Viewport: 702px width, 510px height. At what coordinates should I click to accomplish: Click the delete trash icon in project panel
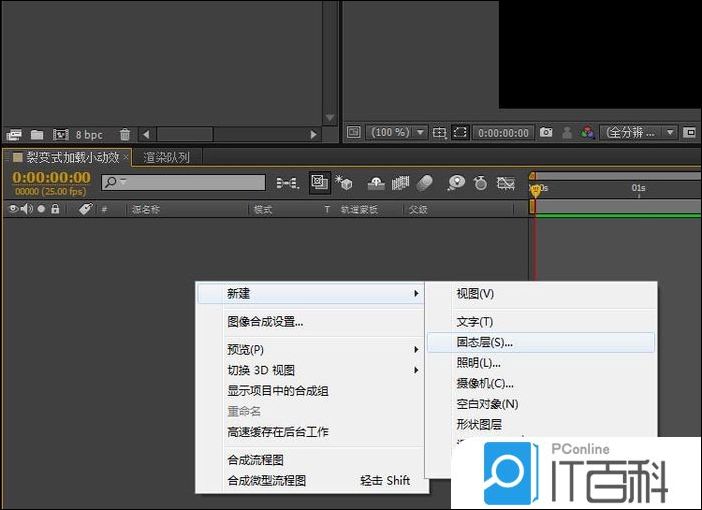click(x=124, y=134)
